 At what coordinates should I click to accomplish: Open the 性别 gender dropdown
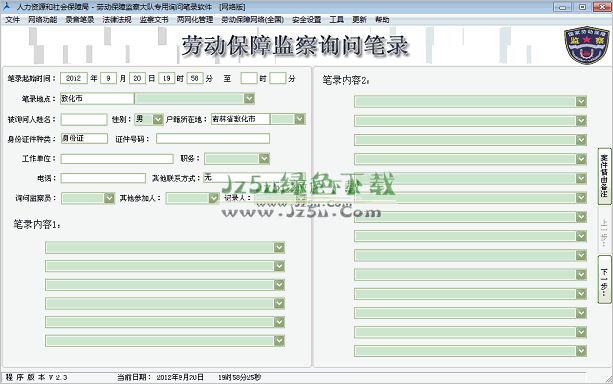tap(158, 119)
